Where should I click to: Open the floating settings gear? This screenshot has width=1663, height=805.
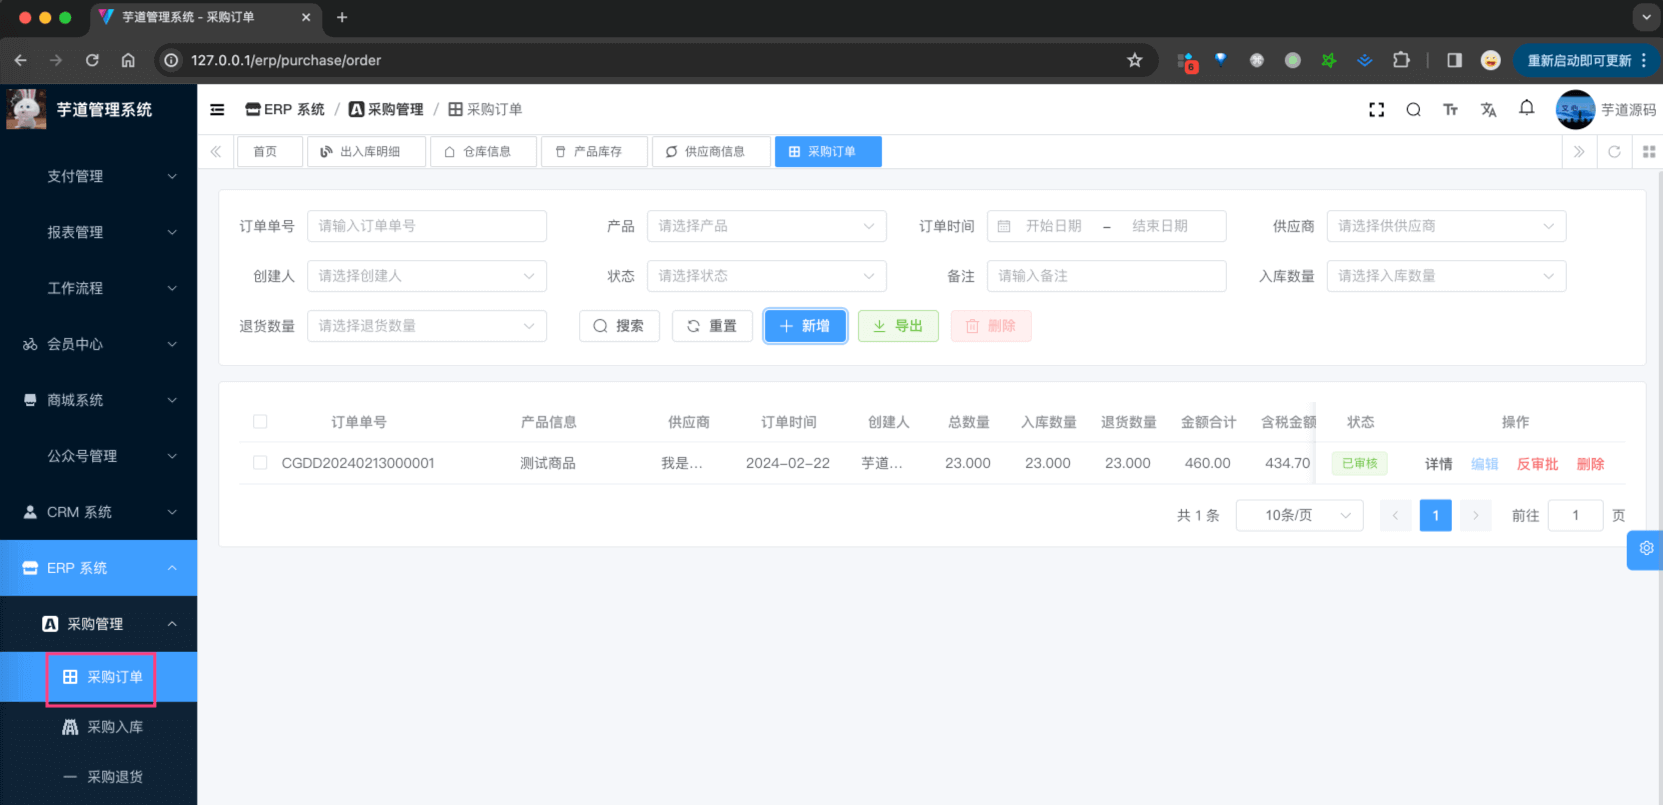point(1646,549)
